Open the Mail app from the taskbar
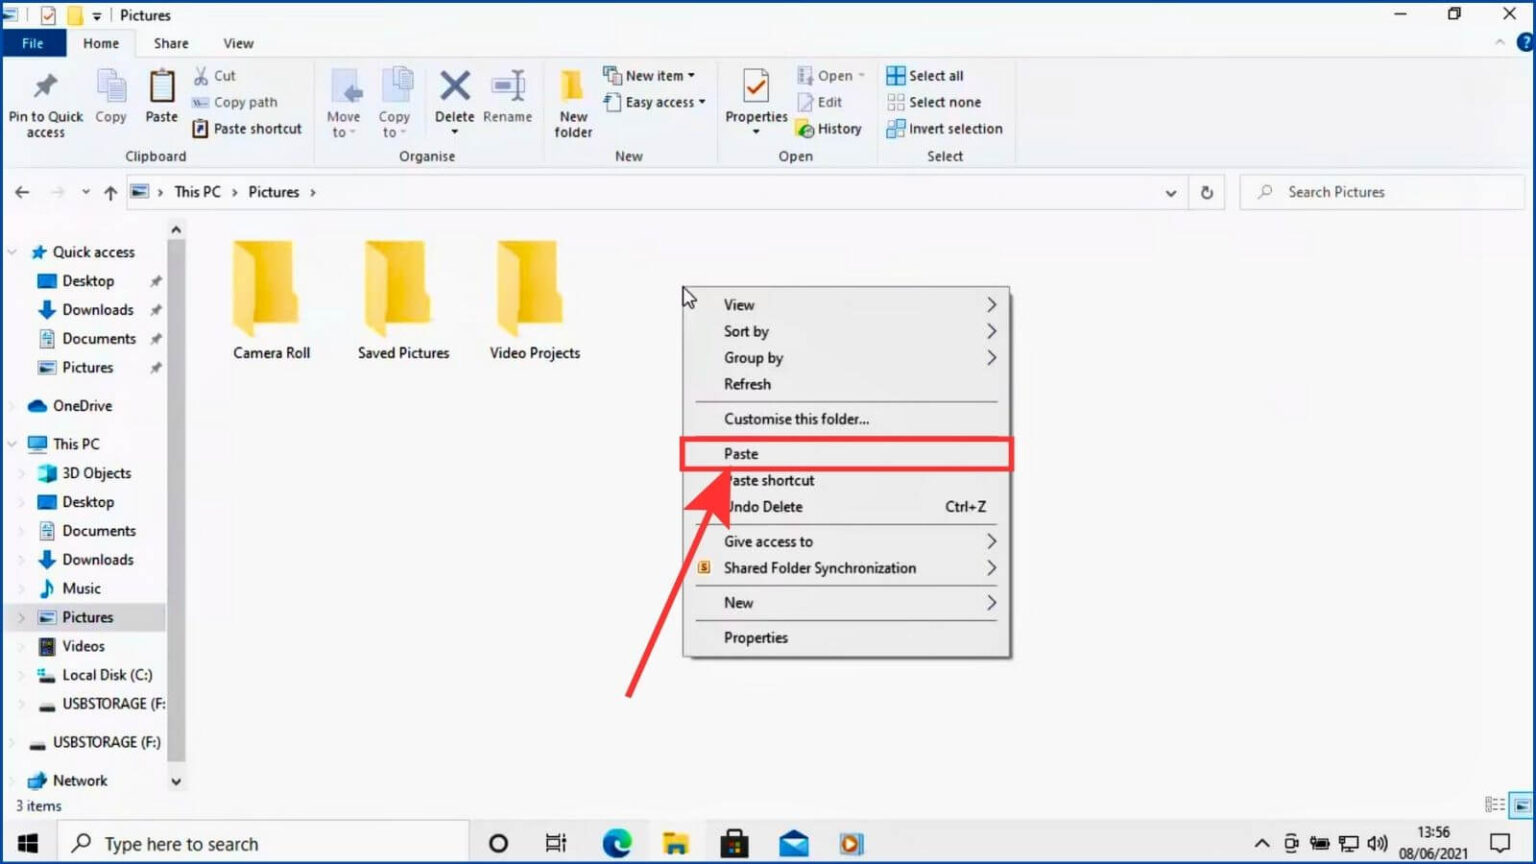Screen dimensions: 1536x864 [x=795, y=842]
